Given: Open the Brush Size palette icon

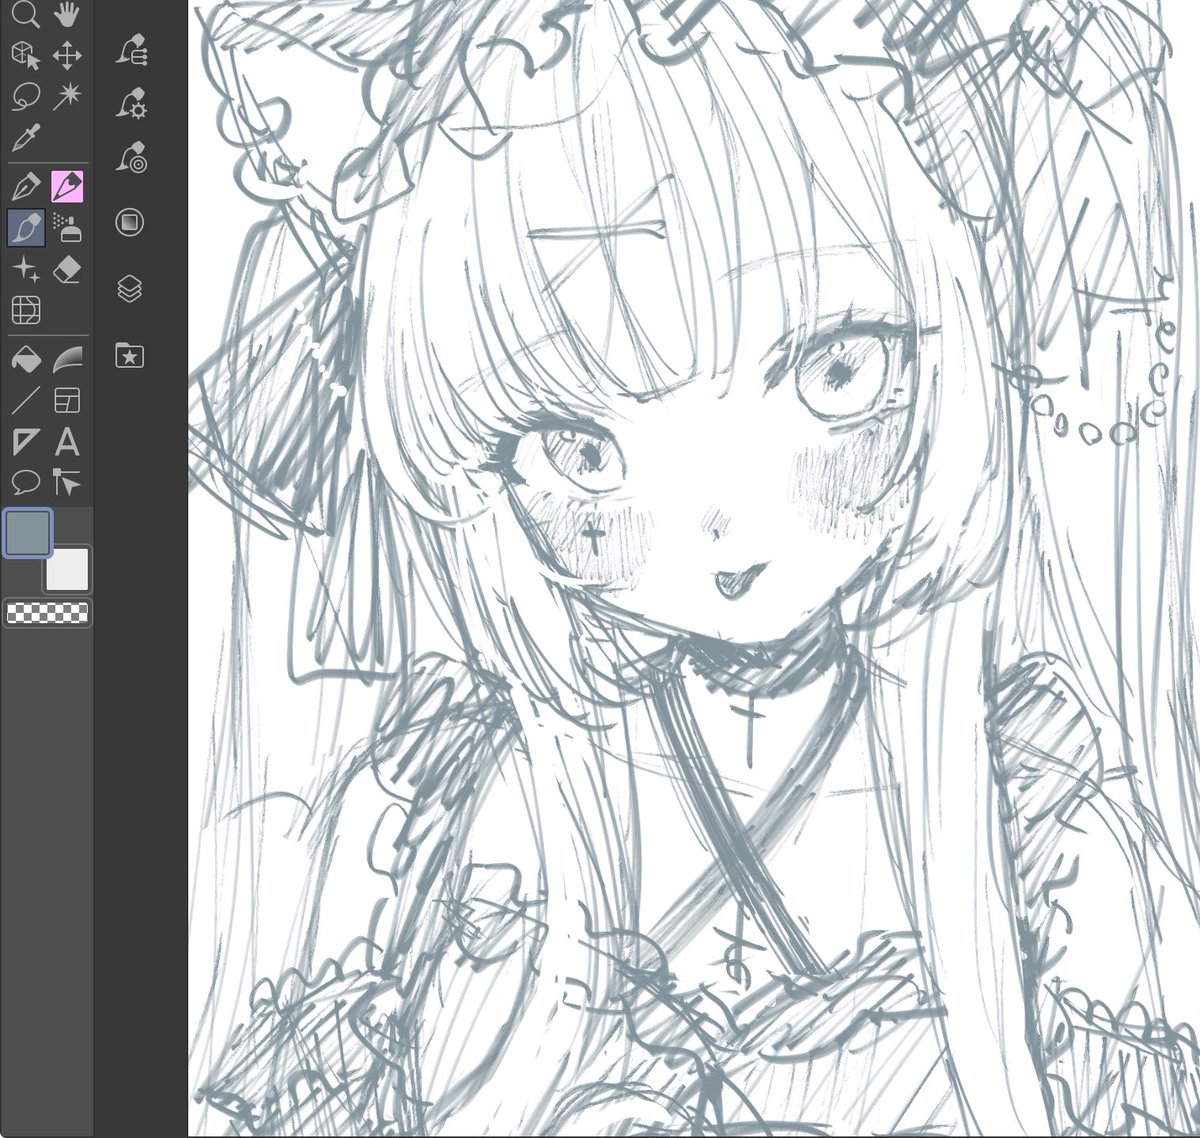Looking at the screenshot, I should pyautogui.click(x=130, y=158).
